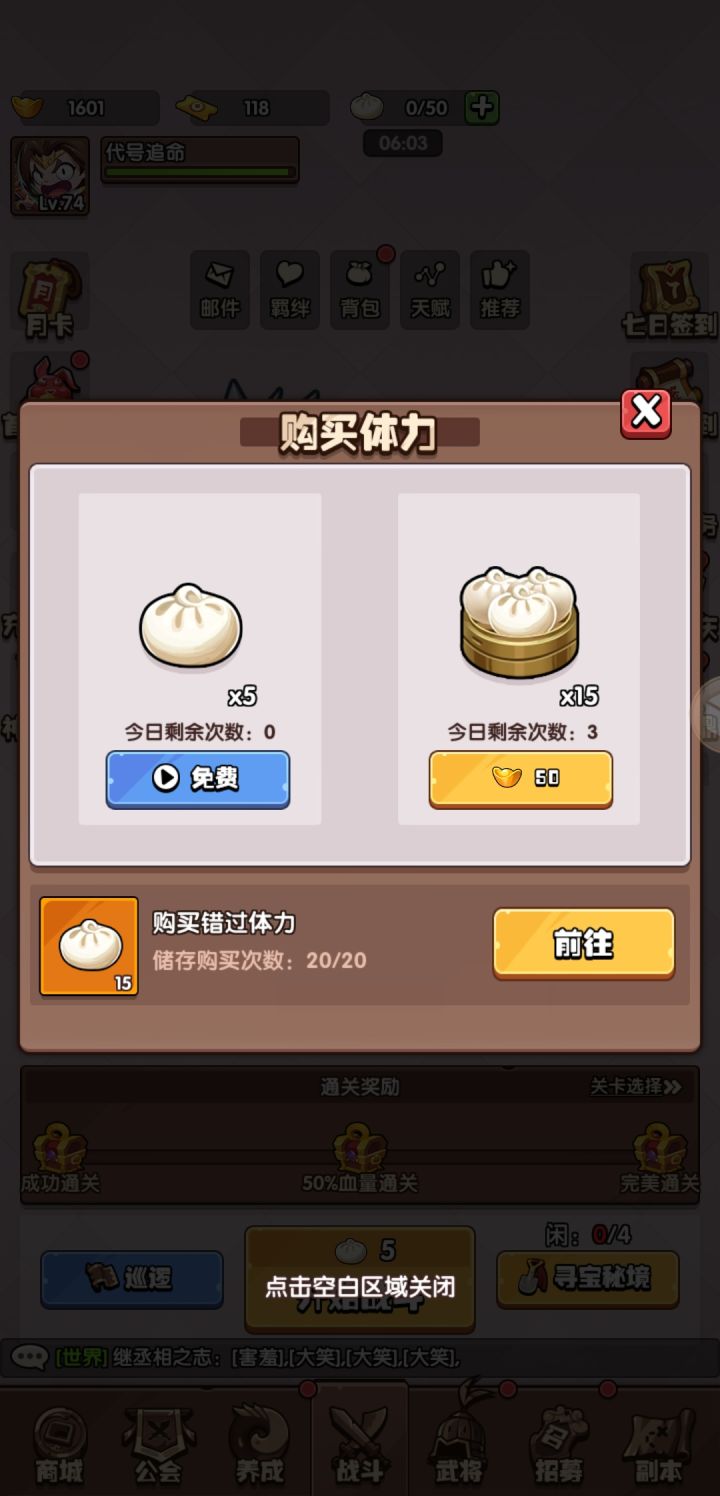This screenshot has width=720, height=1496.
Task: Close the 购买体力 dialog with the X
Action: tap(646, 413)
